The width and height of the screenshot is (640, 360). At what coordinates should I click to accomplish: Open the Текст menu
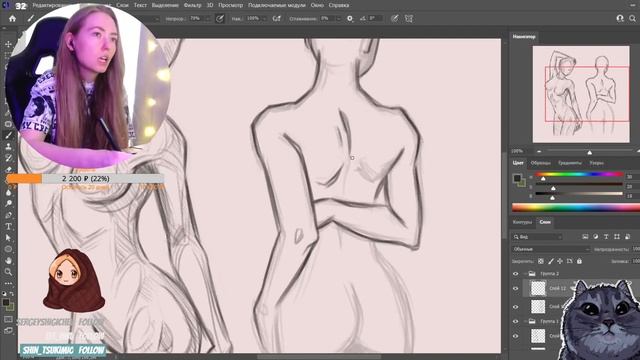140,5
